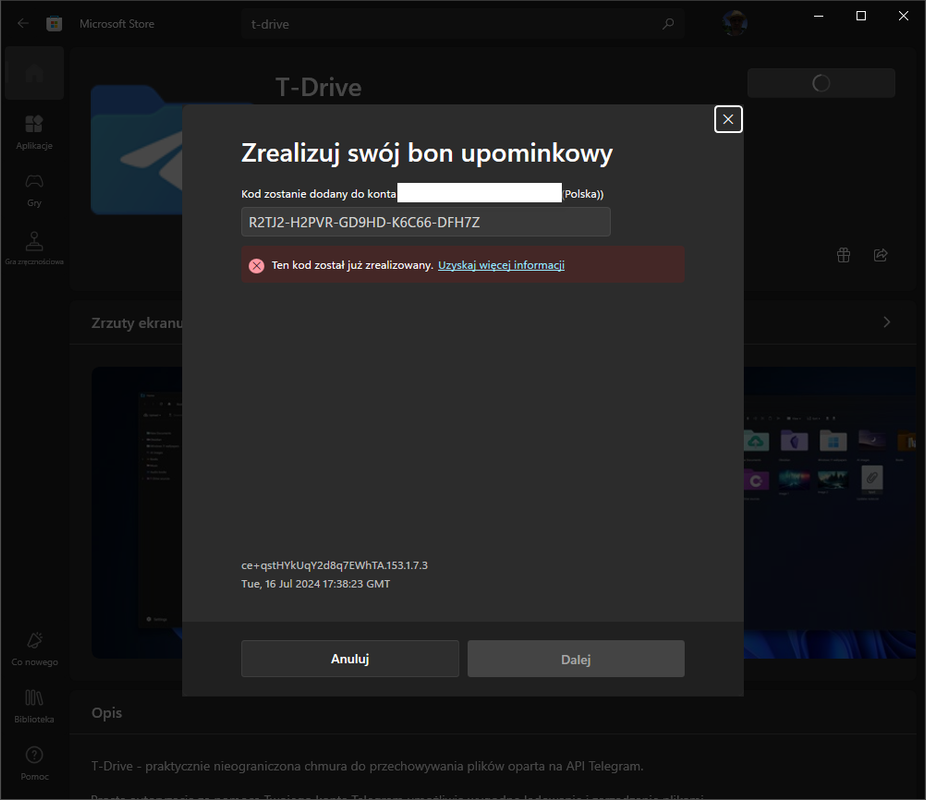
Task: Click 'Ten kod został już zrealizowany' message
Action: [353, 265]
